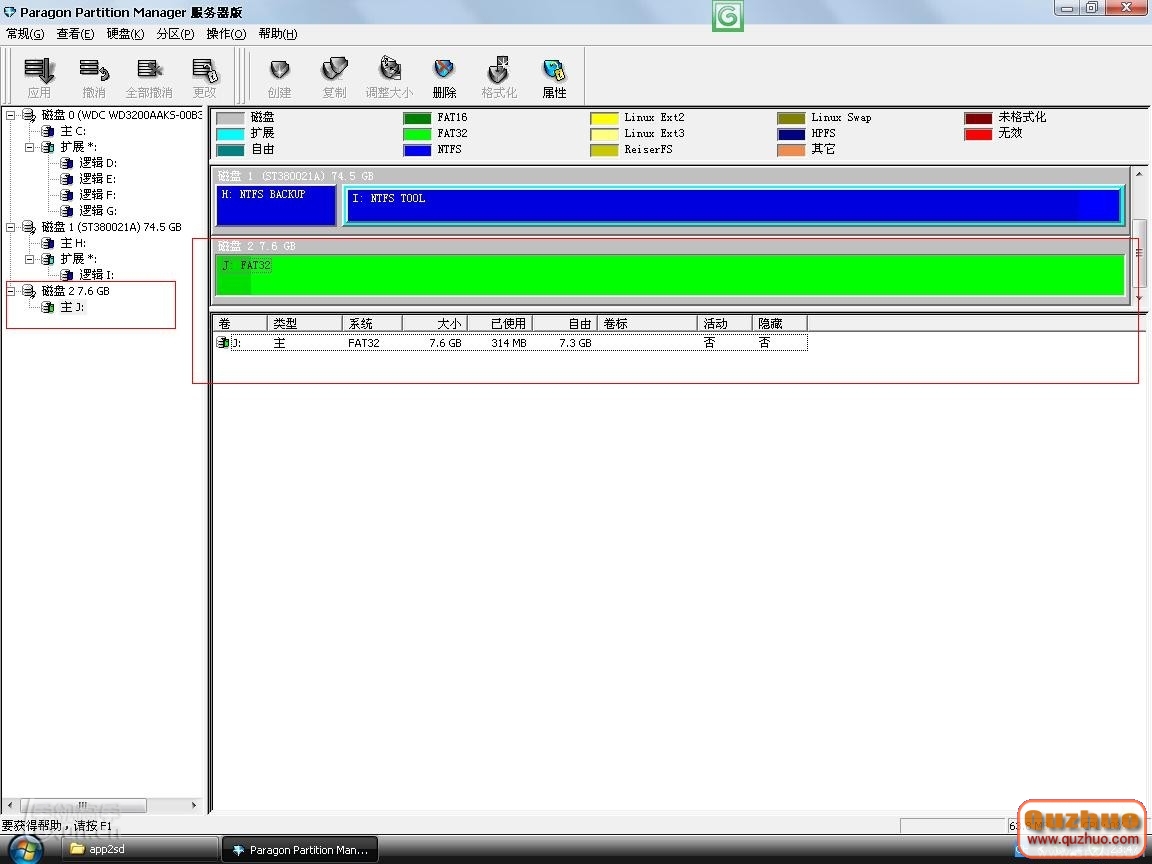Collapse the 磁盘 1 ST380021A tree node

click(x=11, y=227)
